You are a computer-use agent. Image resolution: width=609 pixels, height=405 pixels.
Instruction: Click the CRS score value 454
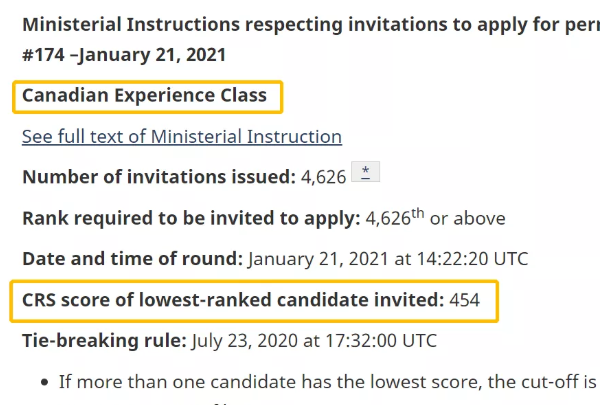tap(465, 299)
